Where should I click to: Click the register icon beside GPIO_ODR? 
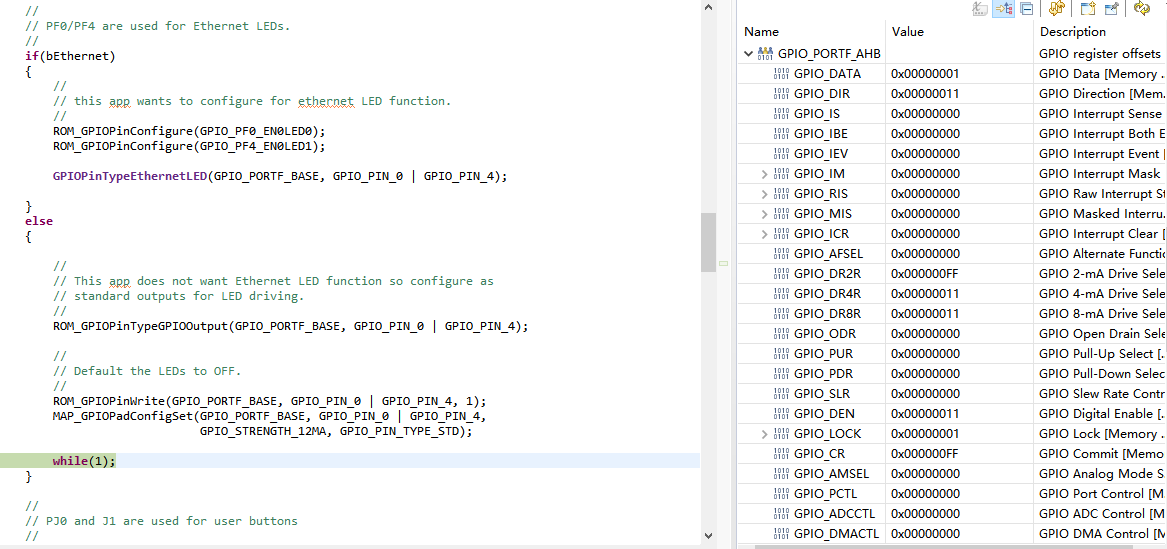pos(781,334)
